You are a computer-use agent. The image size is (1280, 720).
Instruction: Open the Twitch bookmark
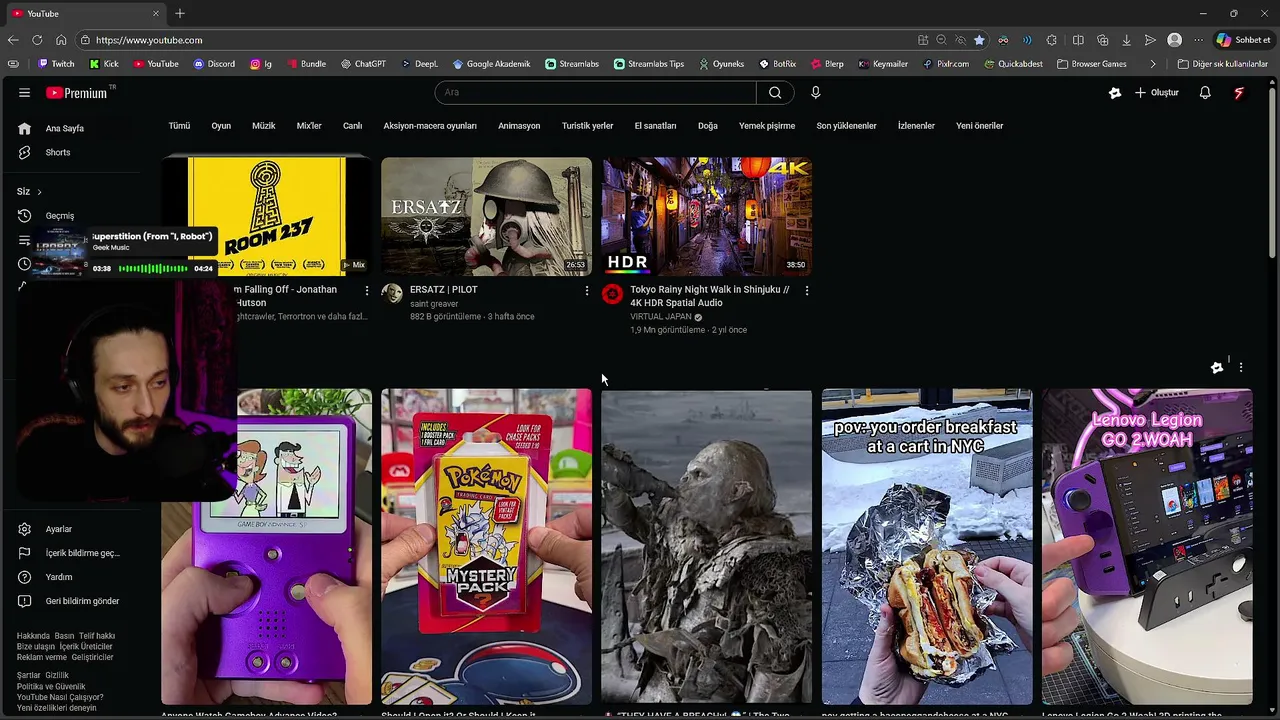tap(56, 64)
